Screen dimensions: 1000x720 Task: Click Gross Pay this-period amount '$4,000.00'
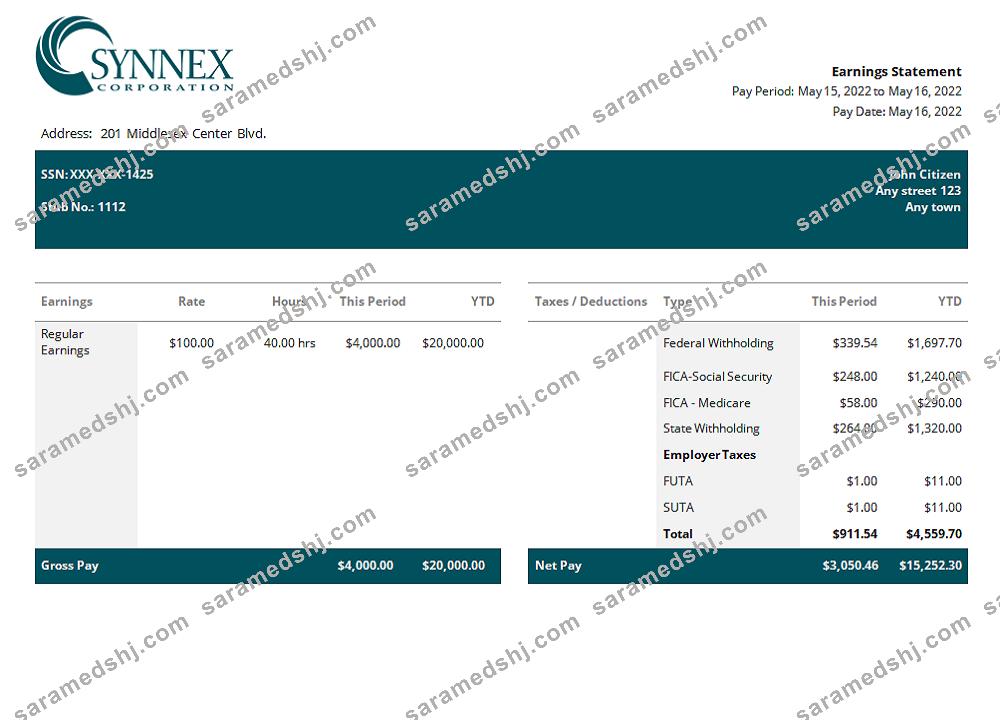point(365,565)
